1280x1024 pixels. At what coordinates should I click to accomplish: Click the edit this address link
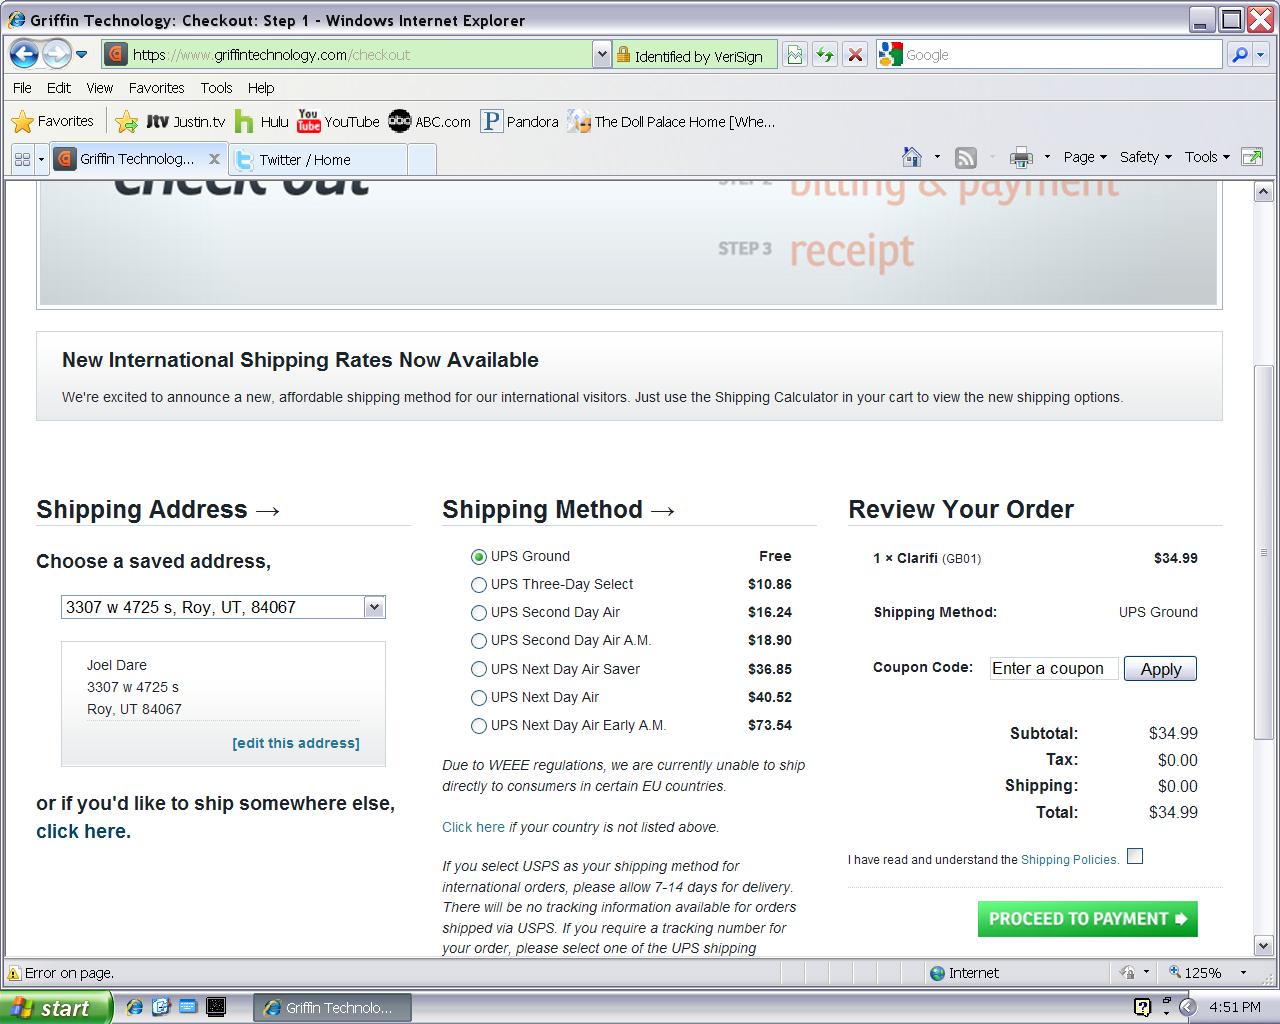click(x=296, y=743)
